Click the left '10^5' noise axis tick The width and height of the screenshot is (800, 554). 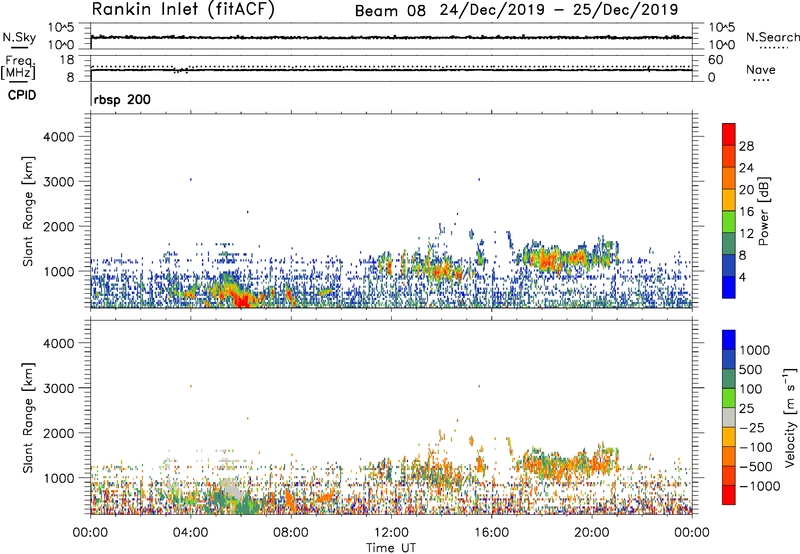(61, 28)
